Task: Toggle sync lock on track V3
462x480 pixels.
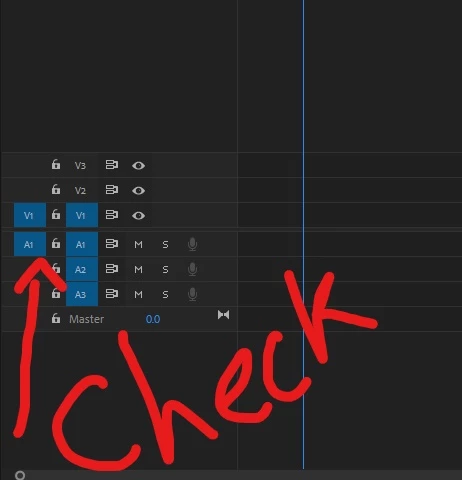Action: click(112, 165)
